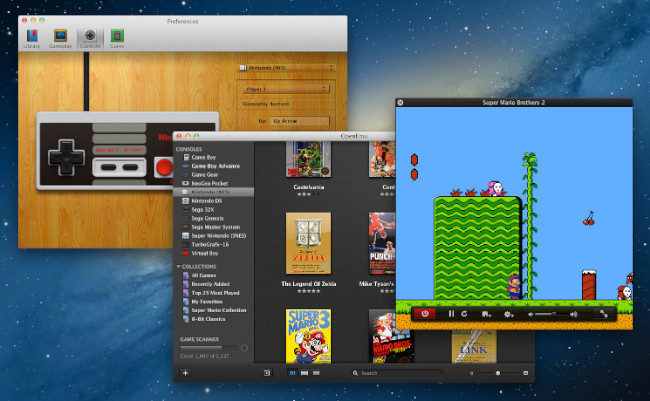Click the Up Arrow key binding field
Image resolution: width=650 pixels, height=401 pixels.
click(x=300, y=121)
